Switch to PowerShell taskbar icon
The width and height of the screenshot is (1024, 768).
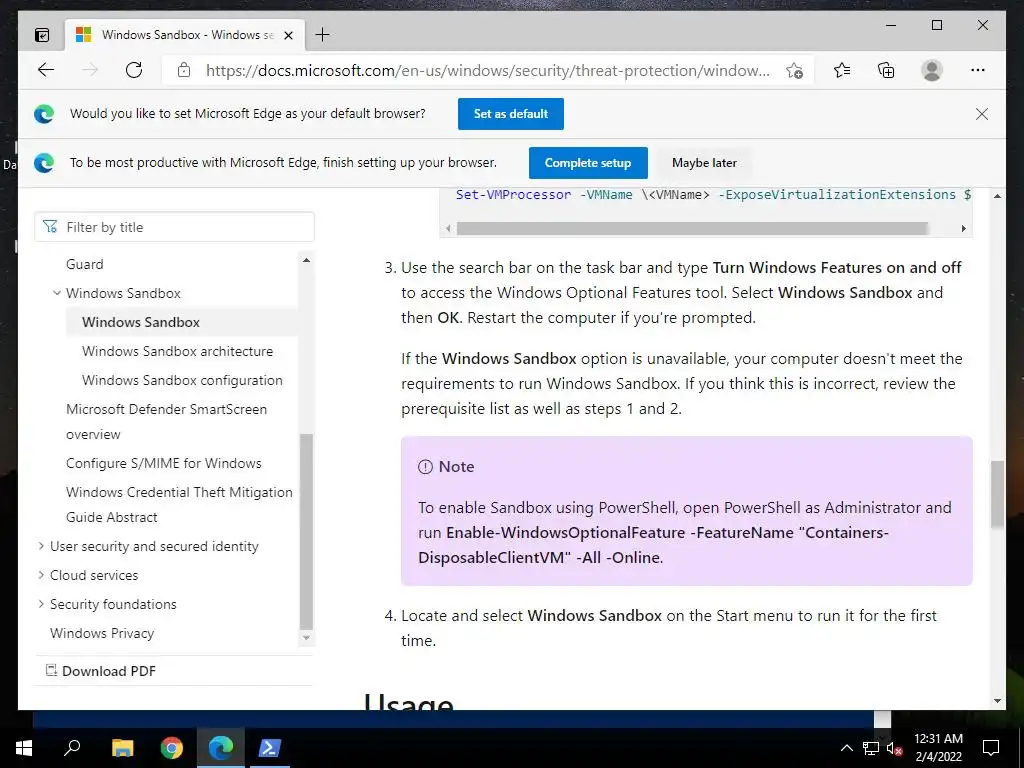[269, 748]
